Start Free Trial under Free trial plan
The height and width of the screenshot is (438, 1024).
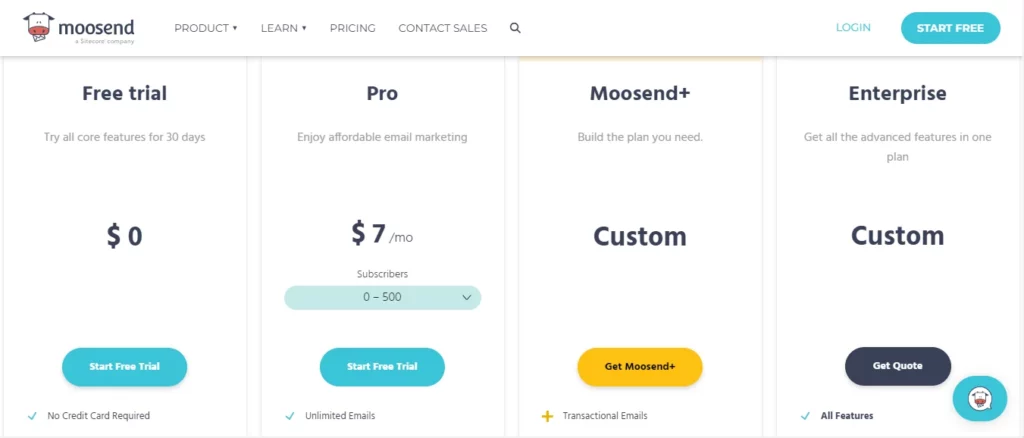click(124, 367)
